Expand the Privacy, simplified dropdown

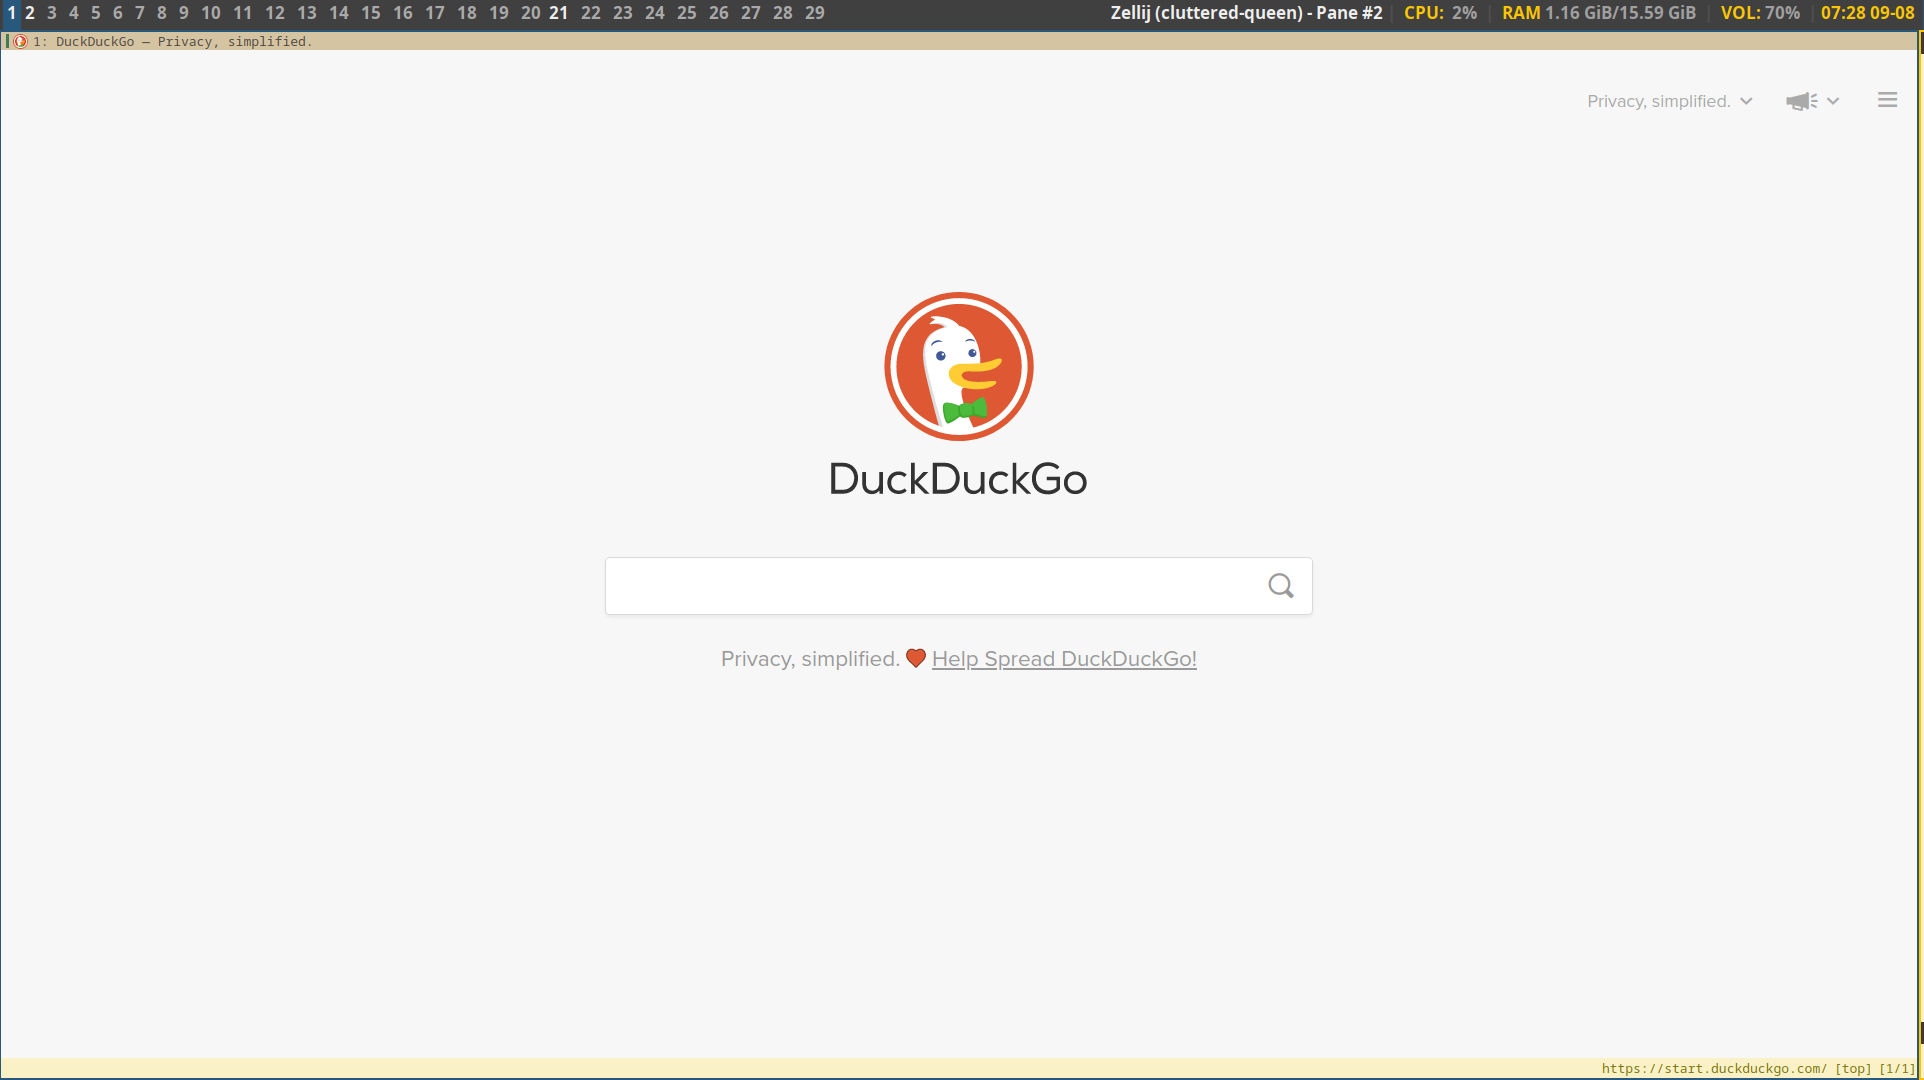click(1669, 101)
